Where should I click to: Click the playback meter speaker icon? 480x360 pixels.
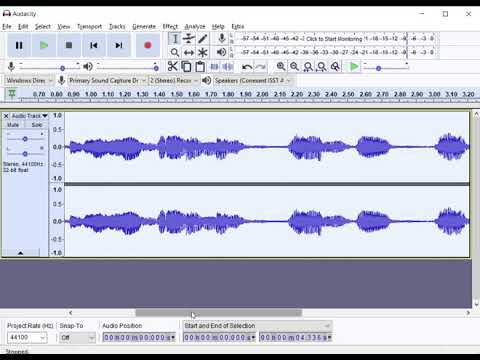tap(221, 52)
